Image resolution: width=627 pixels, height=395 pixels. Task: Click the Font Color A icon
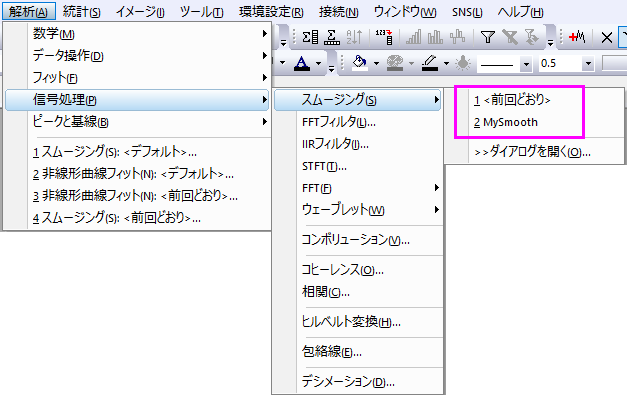[302, 63]
